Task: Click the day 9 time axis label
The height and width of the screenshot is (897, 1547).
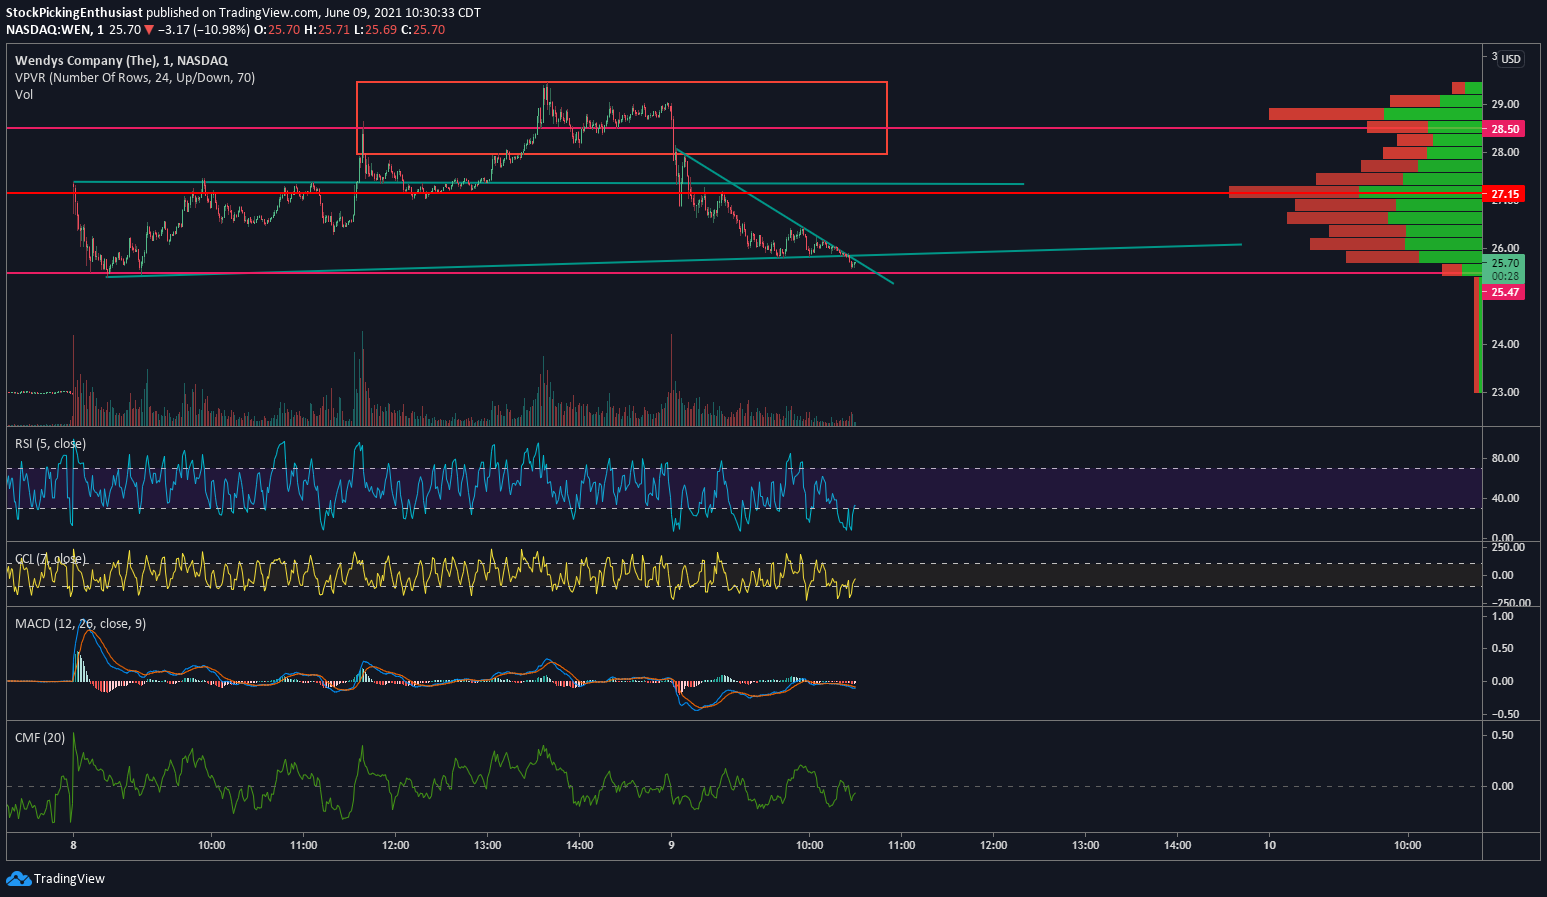Action: click(672, 845)
